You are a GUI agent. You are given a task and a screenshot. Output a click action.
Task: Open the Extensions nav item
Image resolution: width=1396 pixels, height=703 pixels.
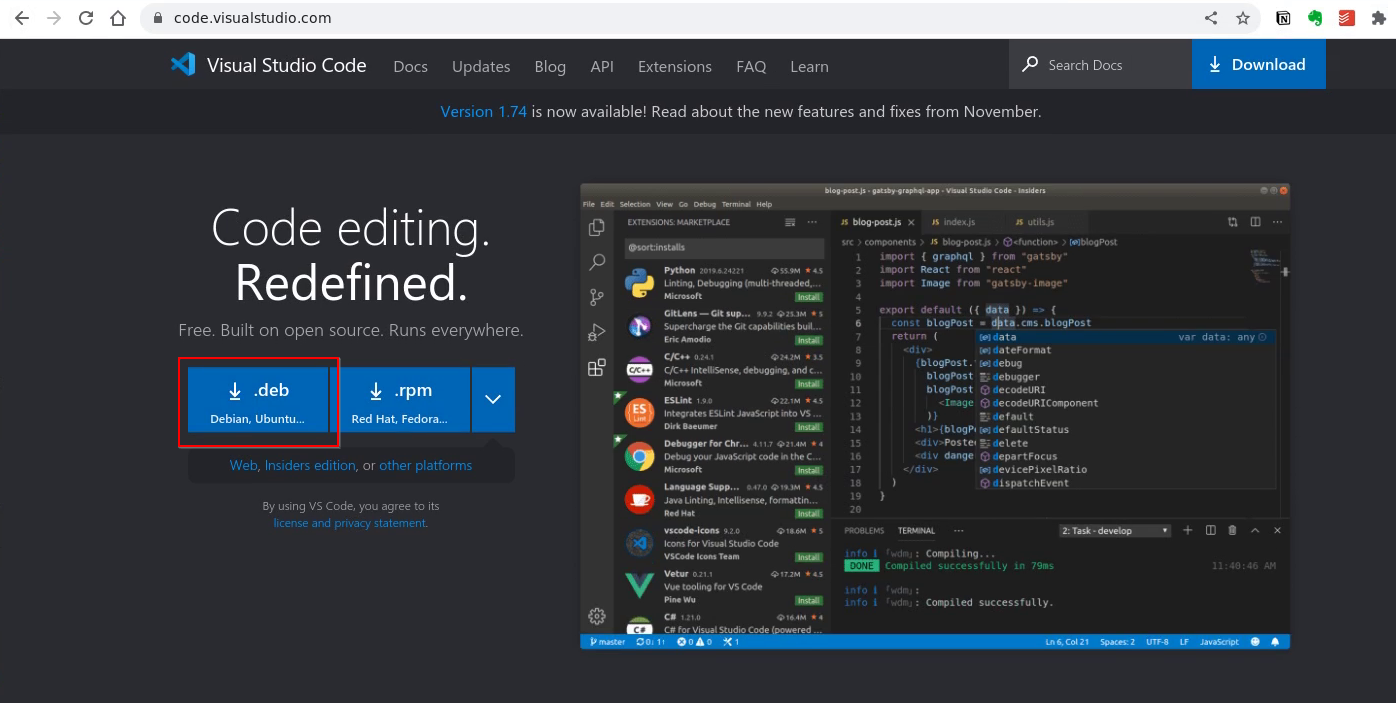pos(675,66)
